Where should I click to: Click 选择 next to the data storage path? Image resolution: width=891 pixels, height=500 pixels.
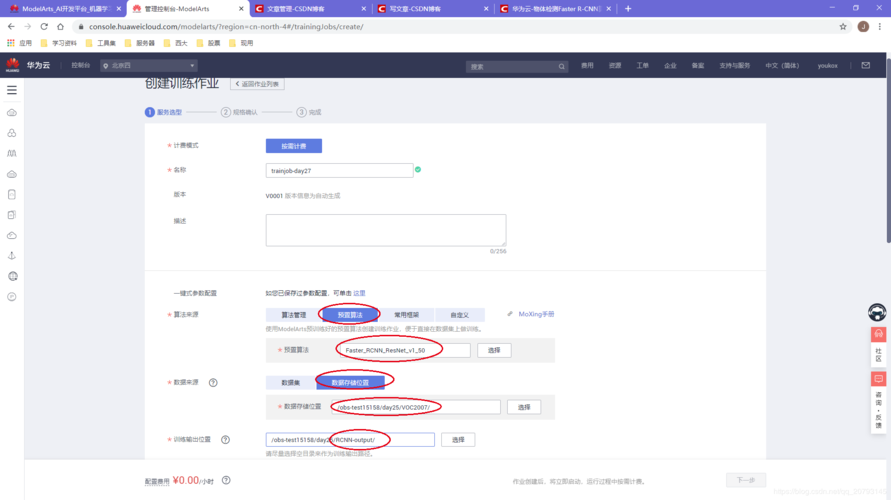[524, 407]
